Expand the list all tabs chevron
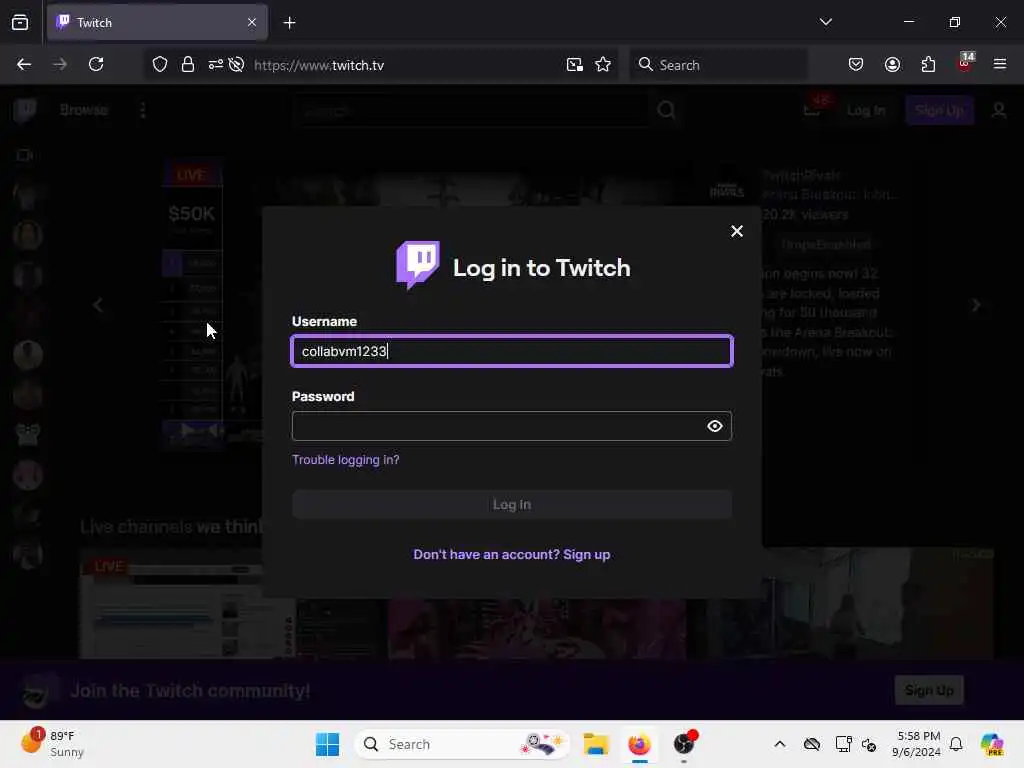This screenshot has width=1024, height=768. (825, 22)
